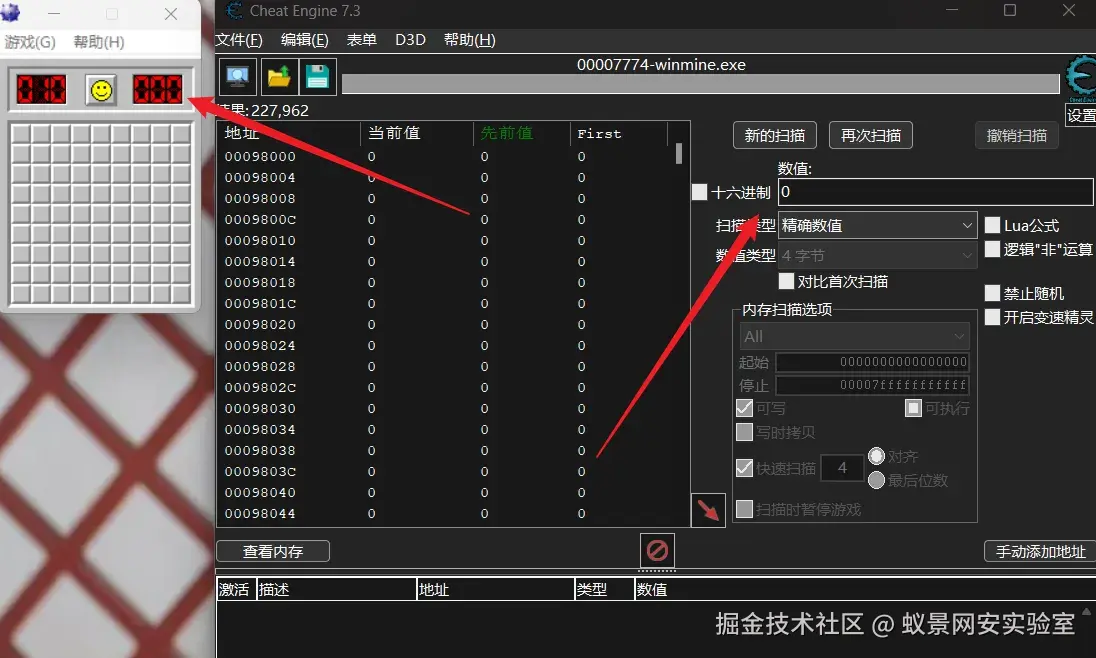Enable the 开启变速精灵 checkbox
1096x658 pixels.
point(992,317)
